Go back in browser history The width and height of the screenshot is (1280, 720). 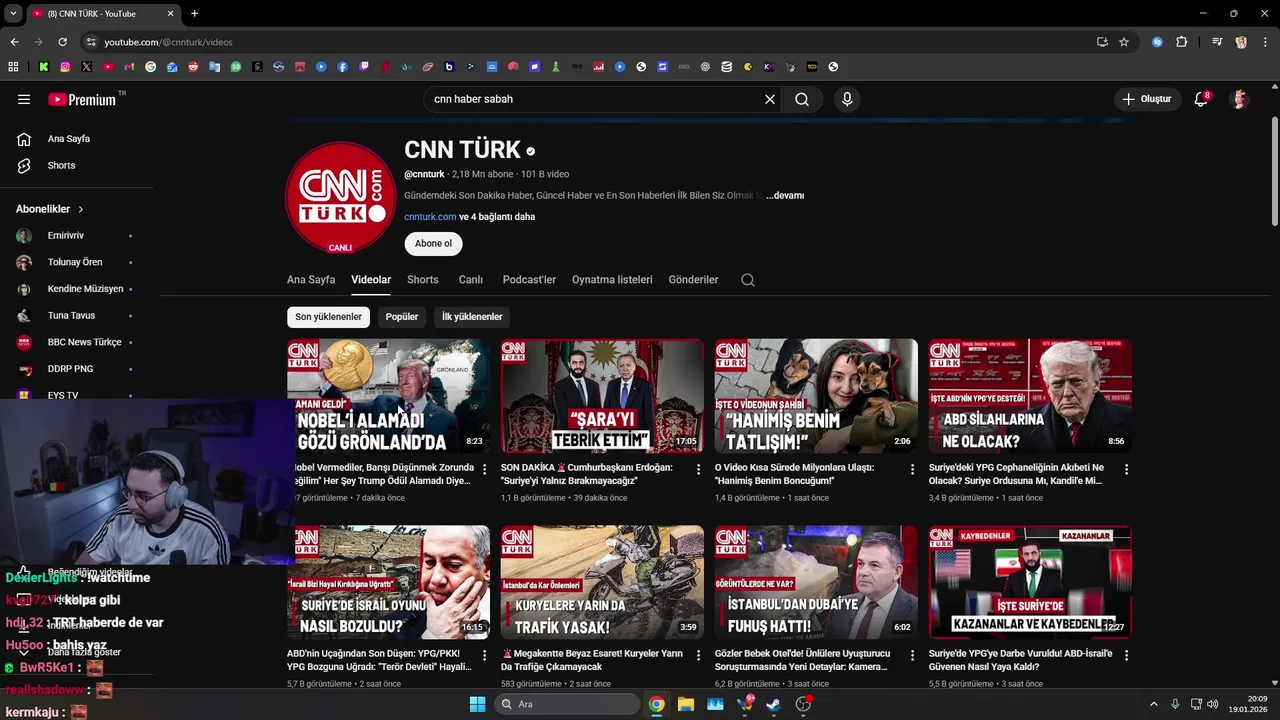[x=14, y=42]
